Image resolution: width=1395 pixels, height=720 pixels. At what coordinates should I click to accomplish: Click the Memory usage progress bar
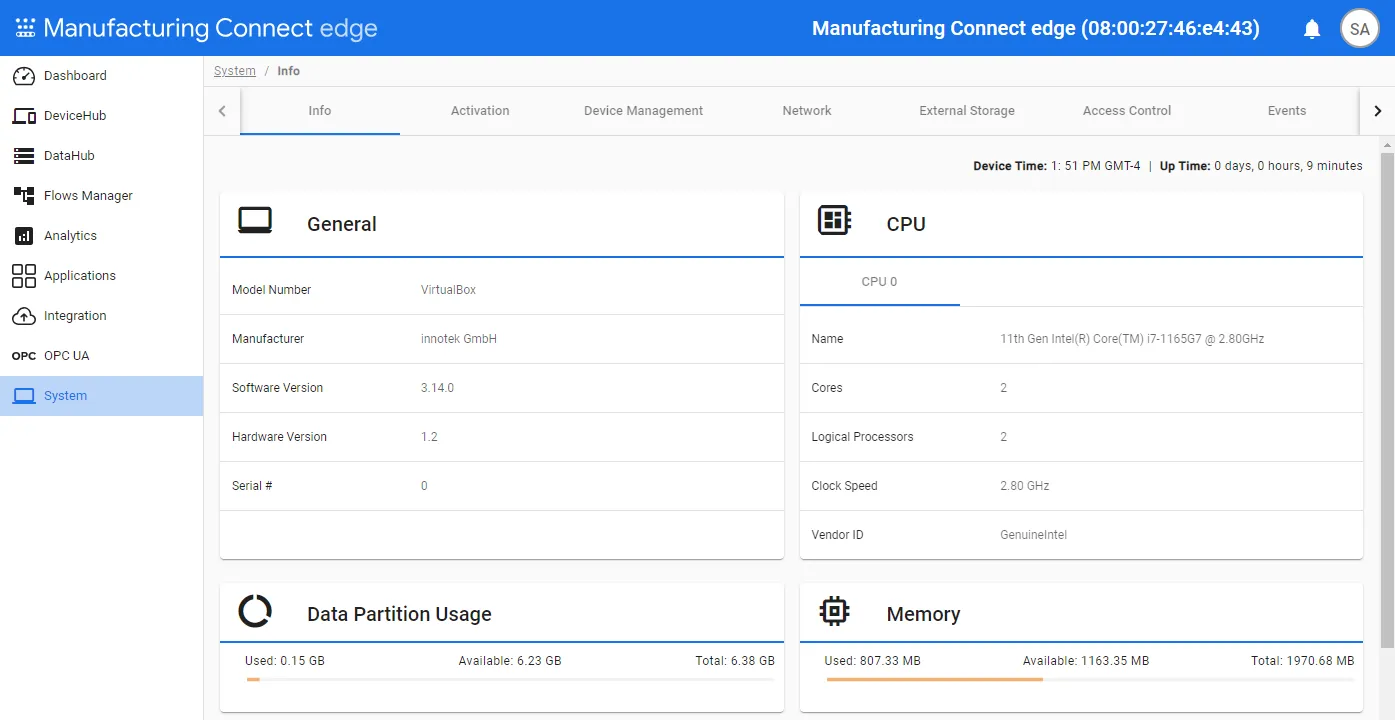pyautogui.click(x=1090, y=680)
